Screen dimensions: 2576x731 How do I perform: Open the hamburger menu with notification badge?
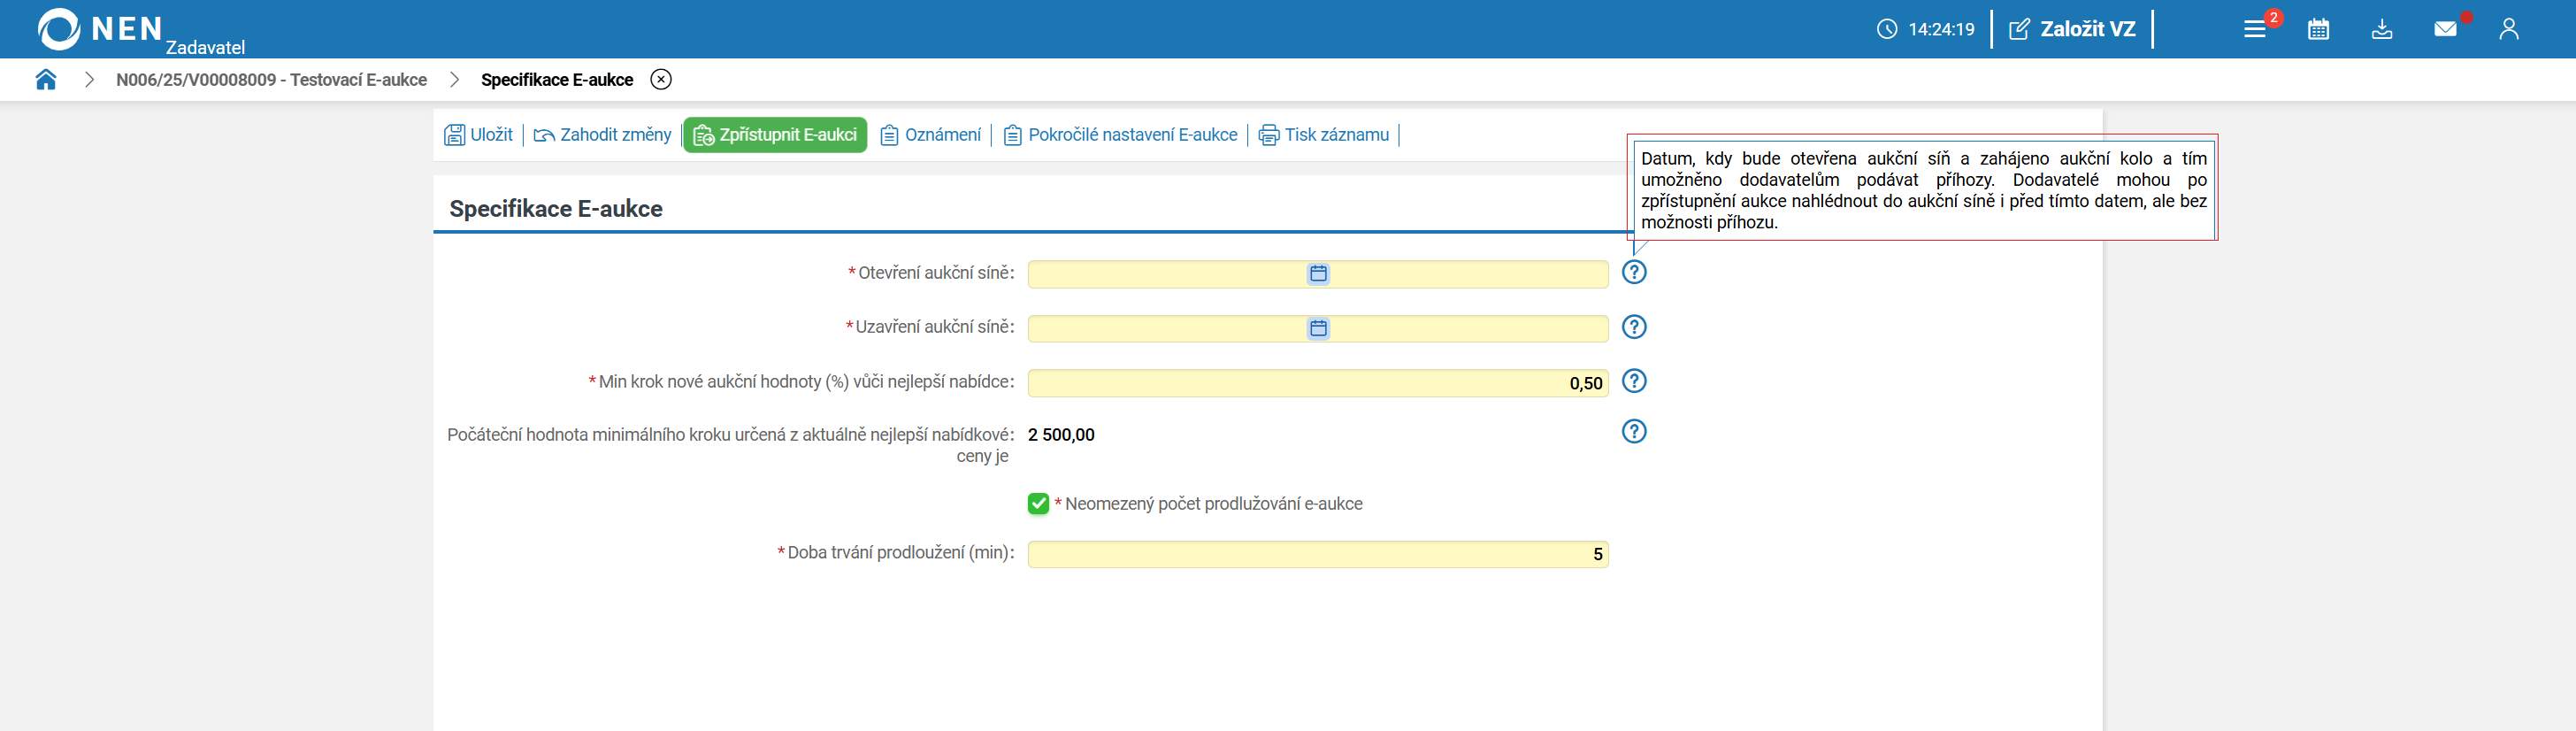click(x=2254, y=30)
